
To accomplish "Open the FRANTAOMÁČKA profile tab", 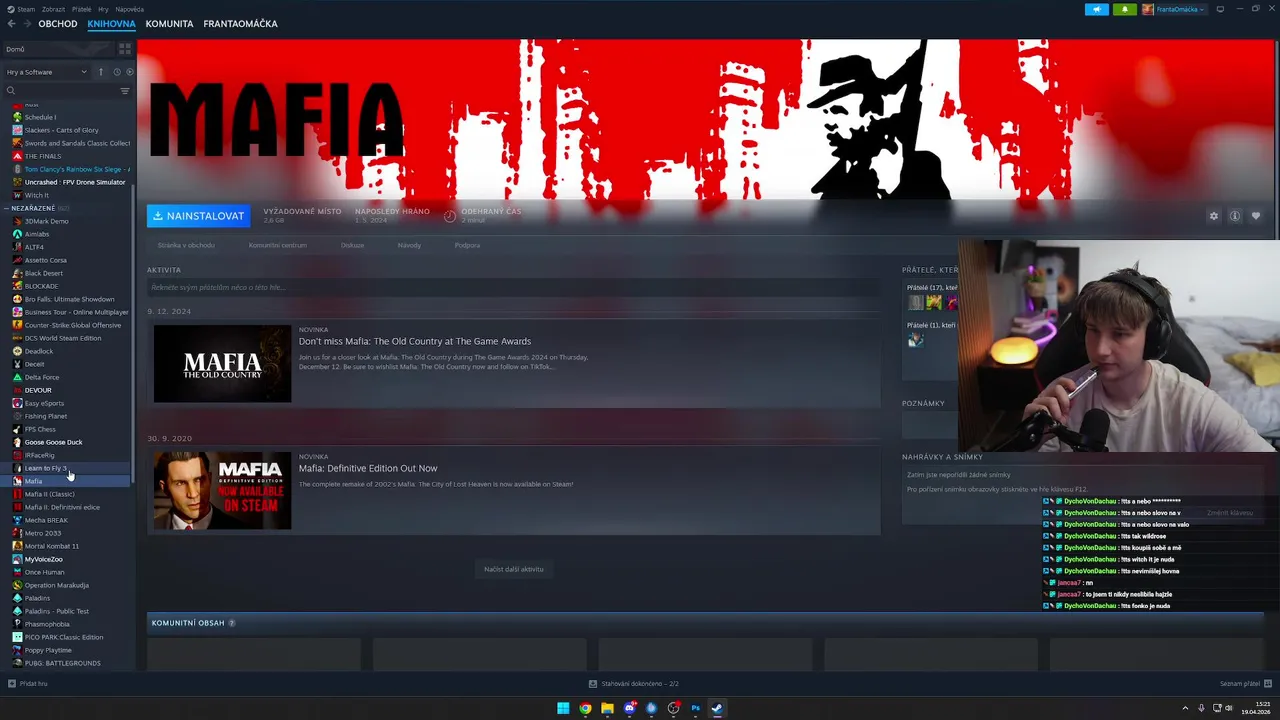I will [240, 24].
